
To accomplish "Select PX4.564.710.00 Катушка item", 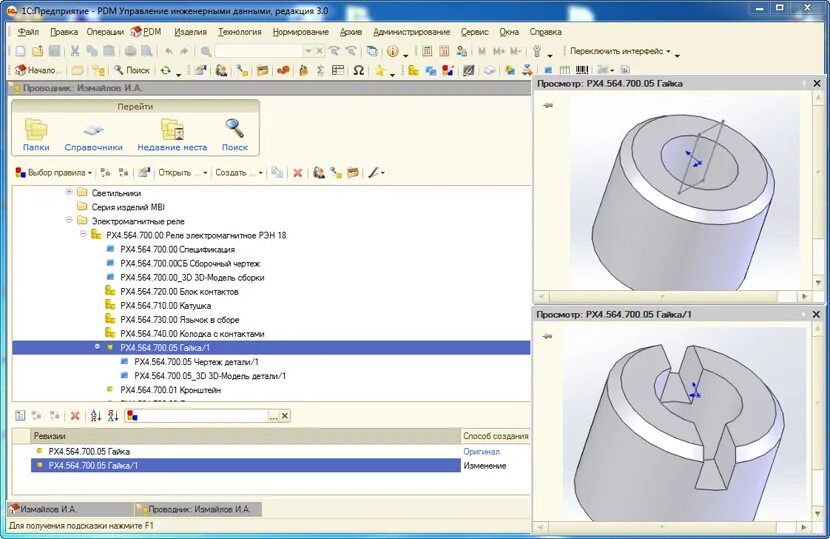I will coord(165,306).
